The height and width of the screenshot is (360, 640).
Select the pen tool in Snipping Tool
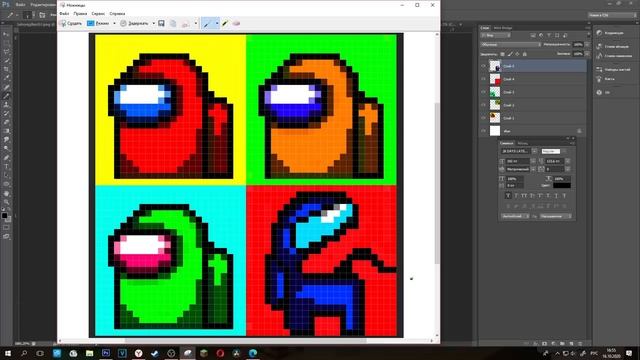pyautogui.click(x=208, y=24)
